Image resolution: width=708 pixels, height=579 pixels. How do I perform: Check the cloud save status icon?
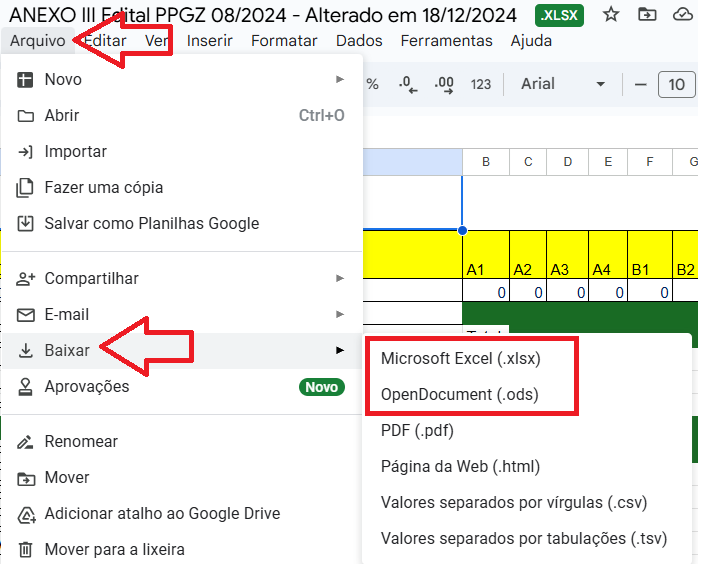coord(684,15)
